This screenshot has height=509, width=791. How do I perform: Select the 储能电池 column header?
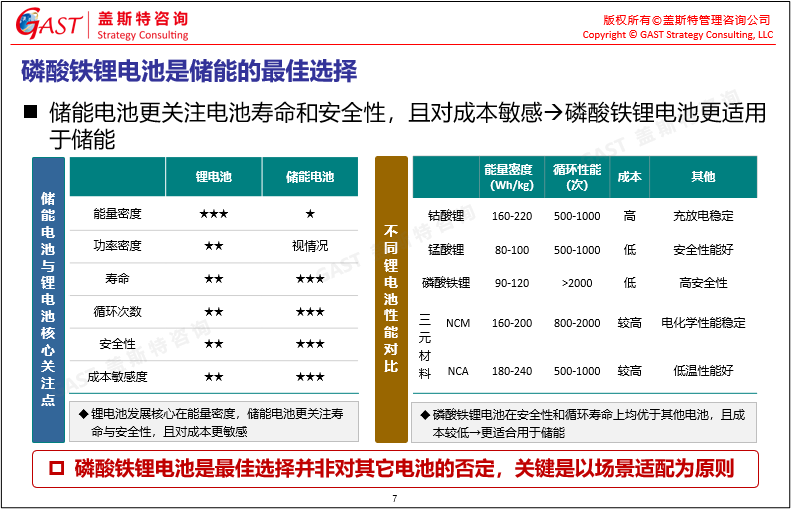pos(310,177)
